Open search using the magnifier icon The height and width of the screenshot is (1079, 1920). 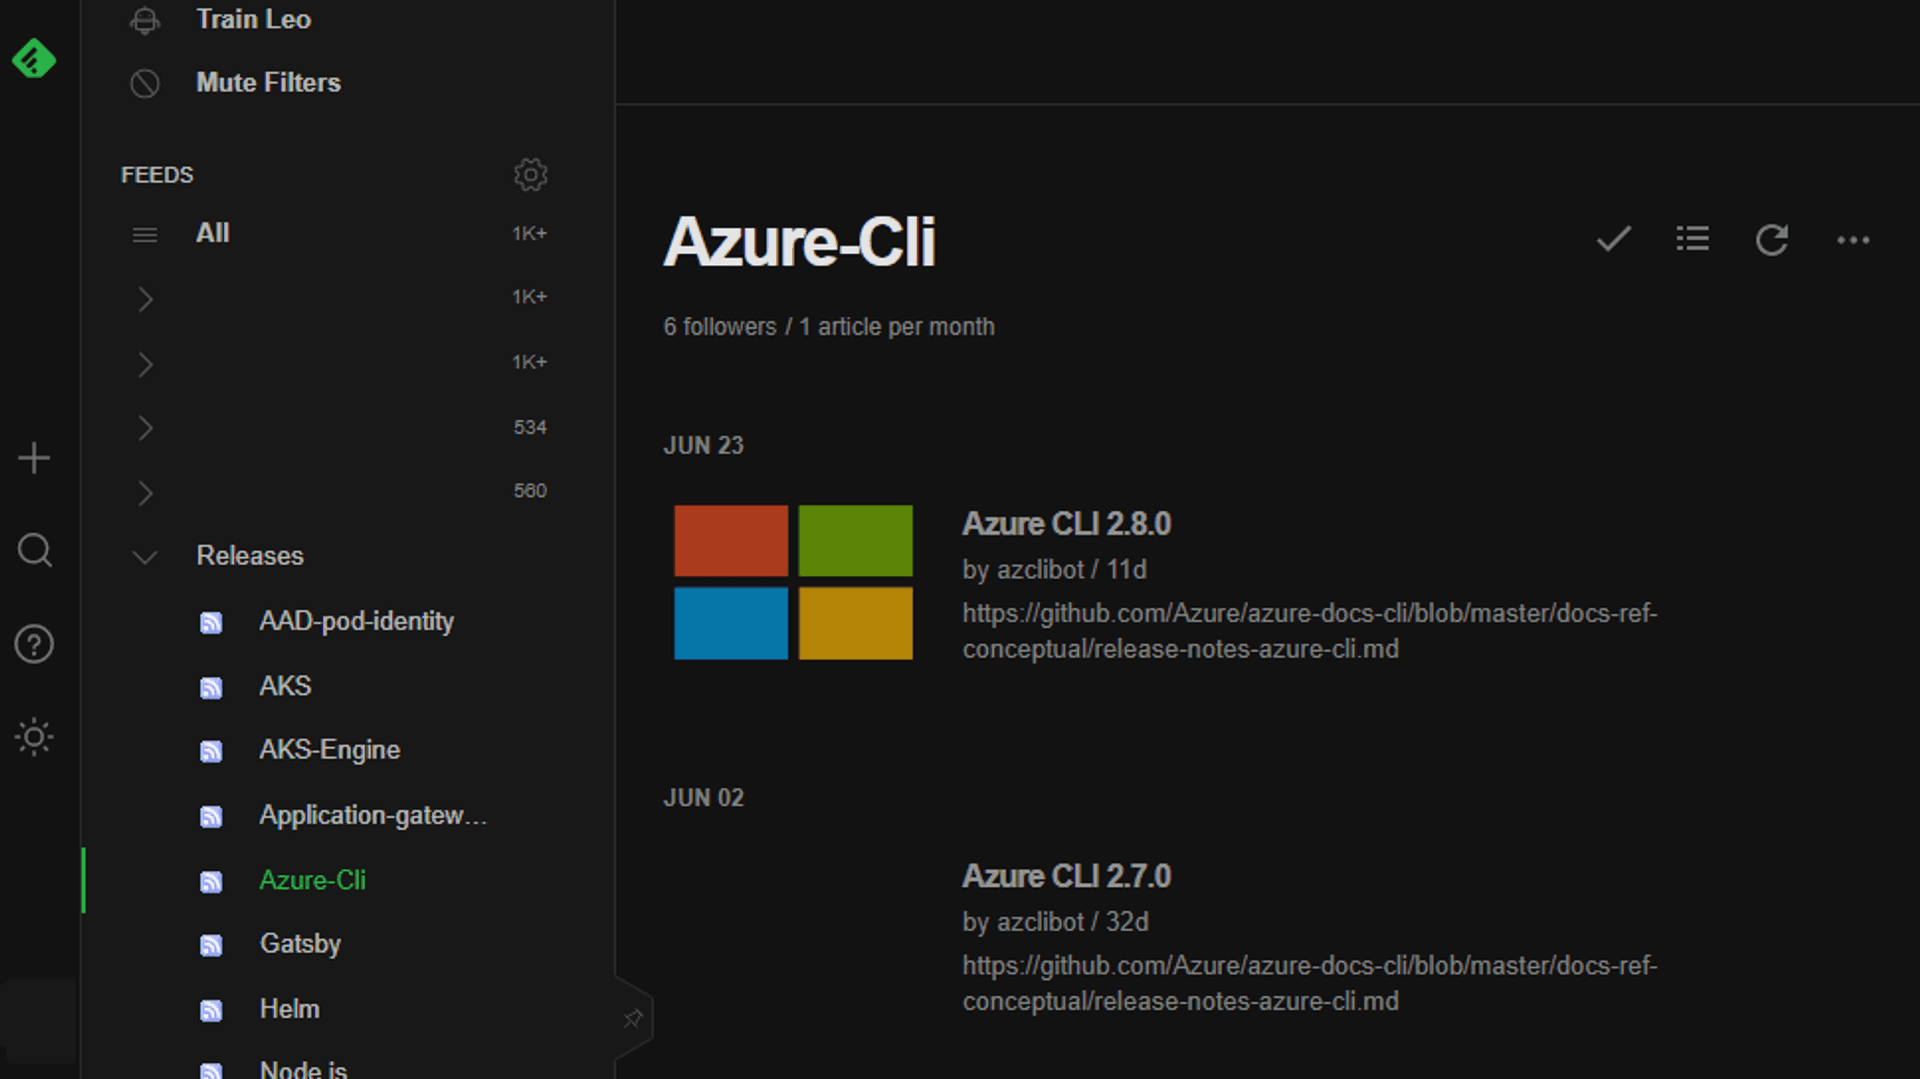pos(35,550)
